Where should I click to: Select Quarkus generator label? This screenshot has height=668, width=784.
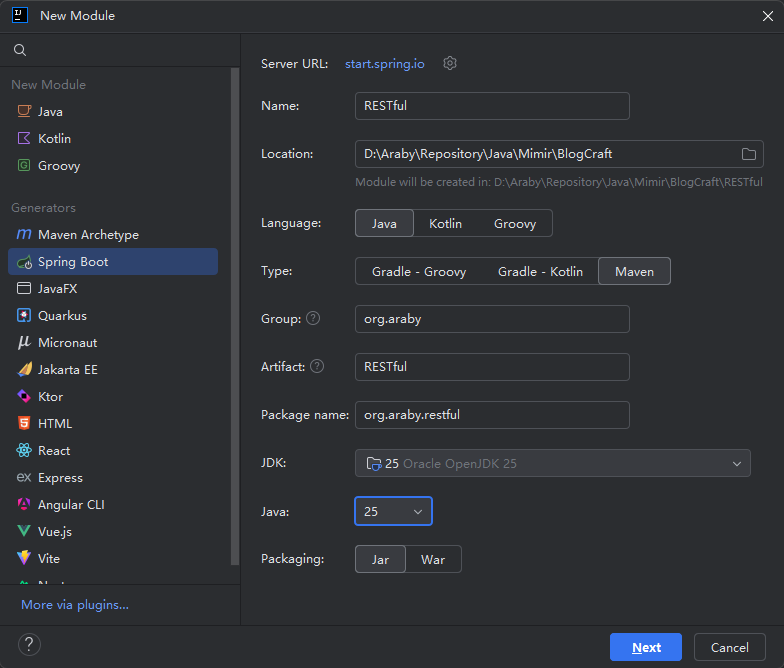pos(62,316)
